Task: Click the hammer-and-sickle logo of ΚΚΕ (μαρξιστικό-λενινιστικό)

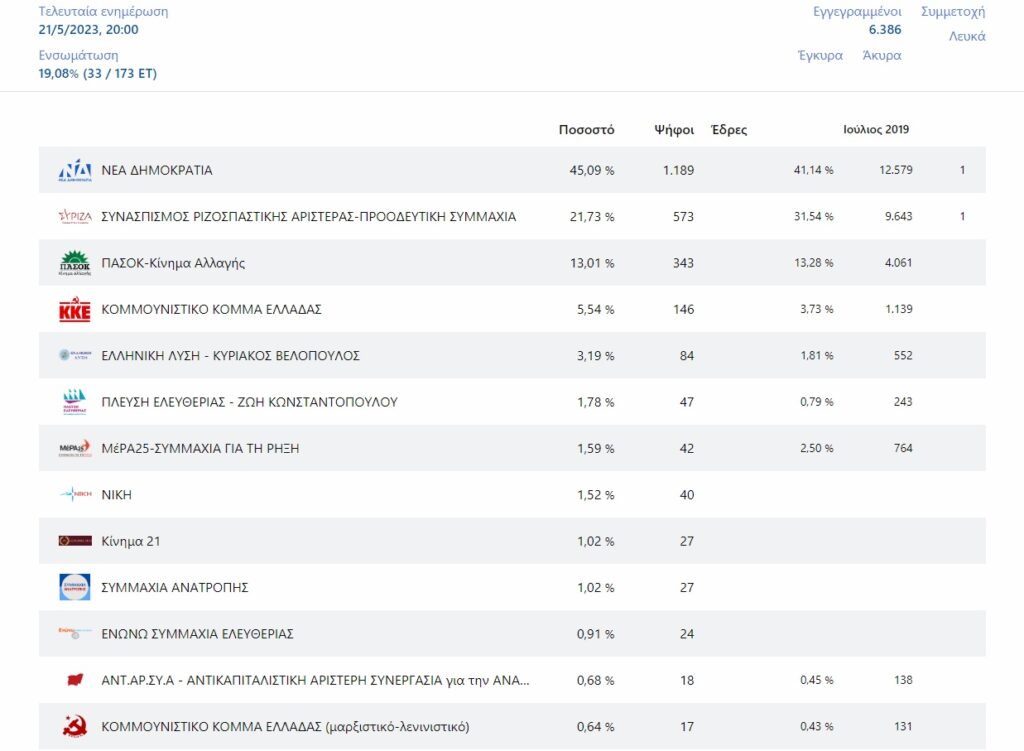Action: 75,726
